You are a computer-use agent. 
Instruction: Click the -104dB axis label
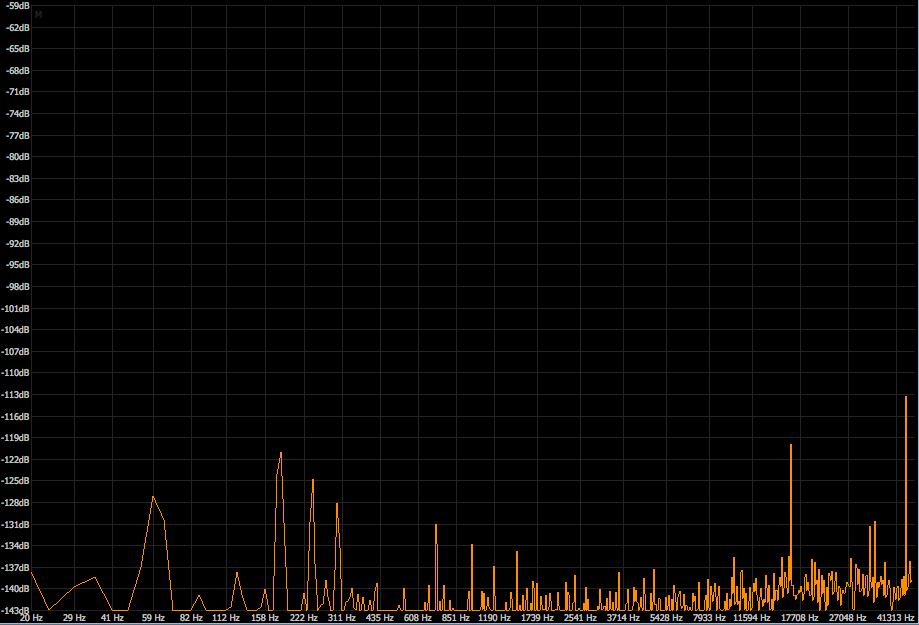15,330
